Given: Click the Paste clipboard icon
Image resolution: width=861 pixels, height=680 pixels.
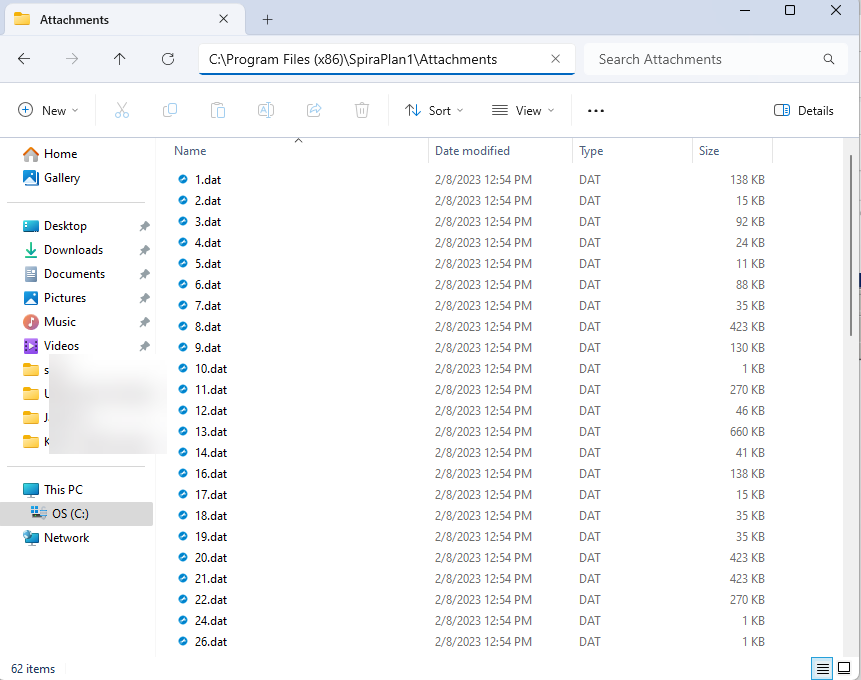Looking at the screenshot, I should point(218,111).
